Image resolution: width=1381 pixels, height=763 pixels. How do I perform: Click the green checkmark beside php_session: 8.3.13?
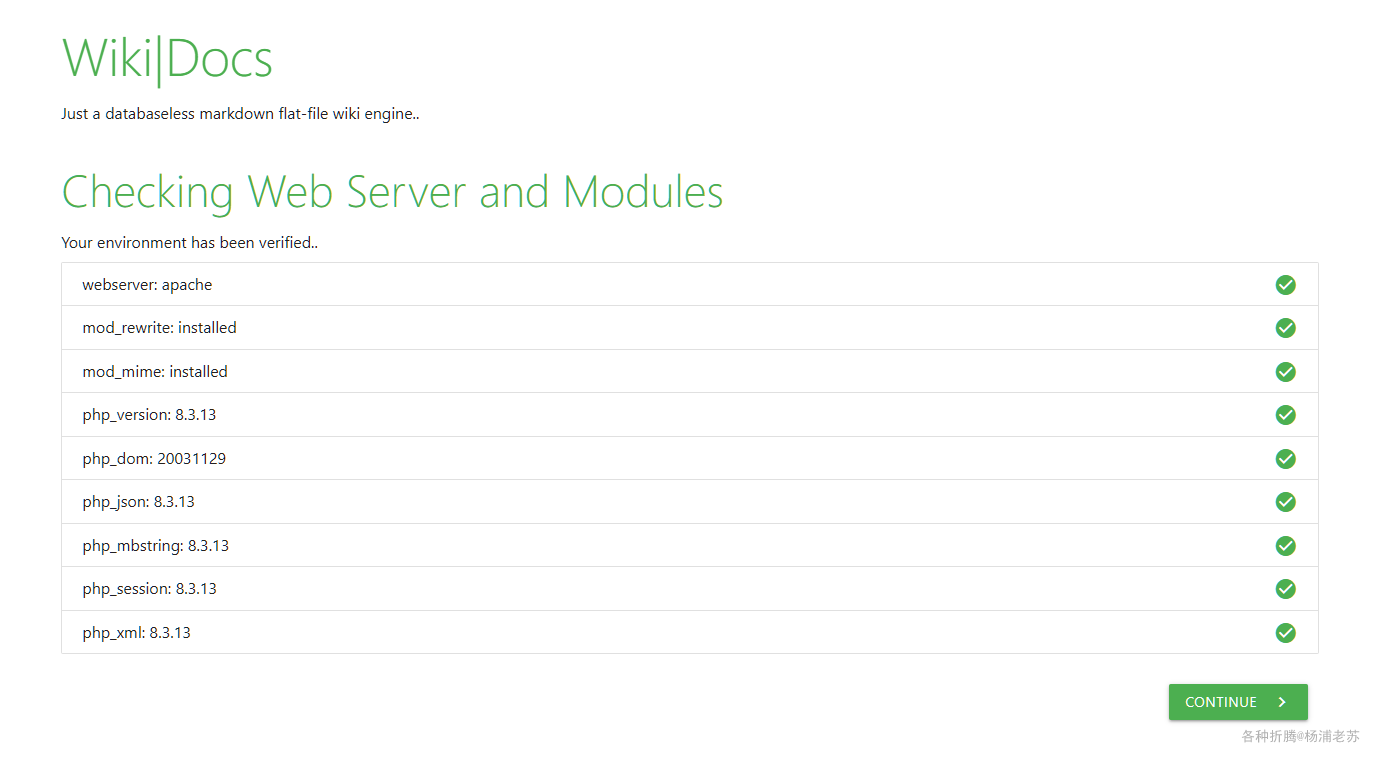[1286, 589]
